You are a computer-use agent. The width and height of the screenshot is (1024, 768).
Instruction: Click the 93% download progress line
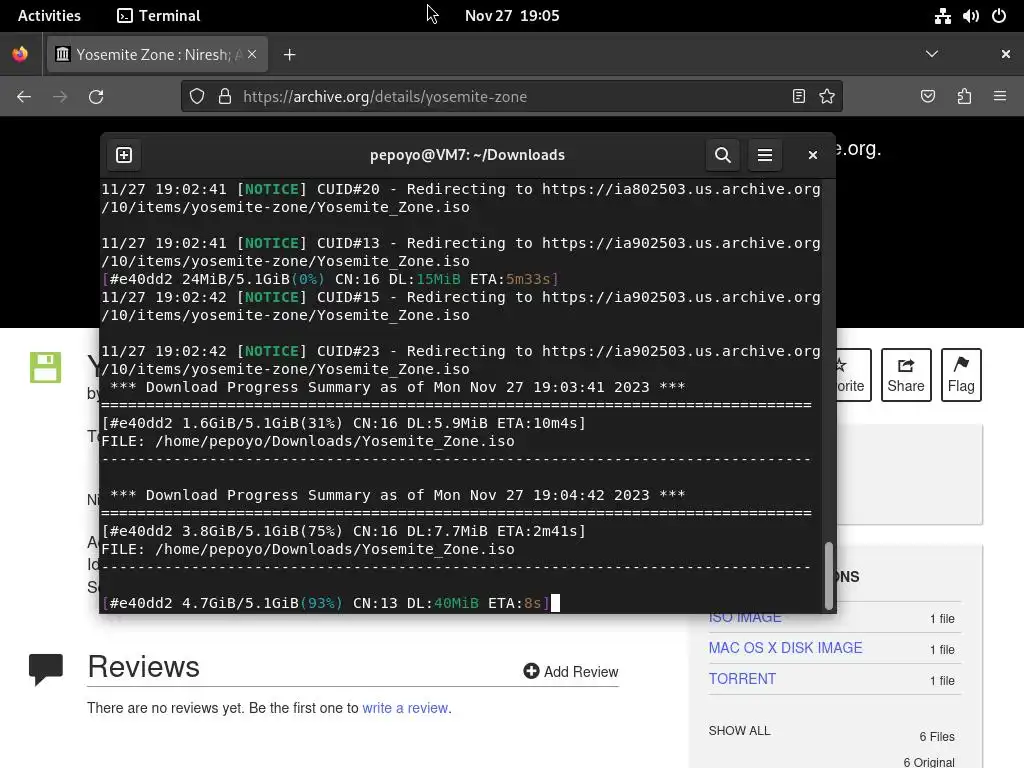[x=325, y=603]
